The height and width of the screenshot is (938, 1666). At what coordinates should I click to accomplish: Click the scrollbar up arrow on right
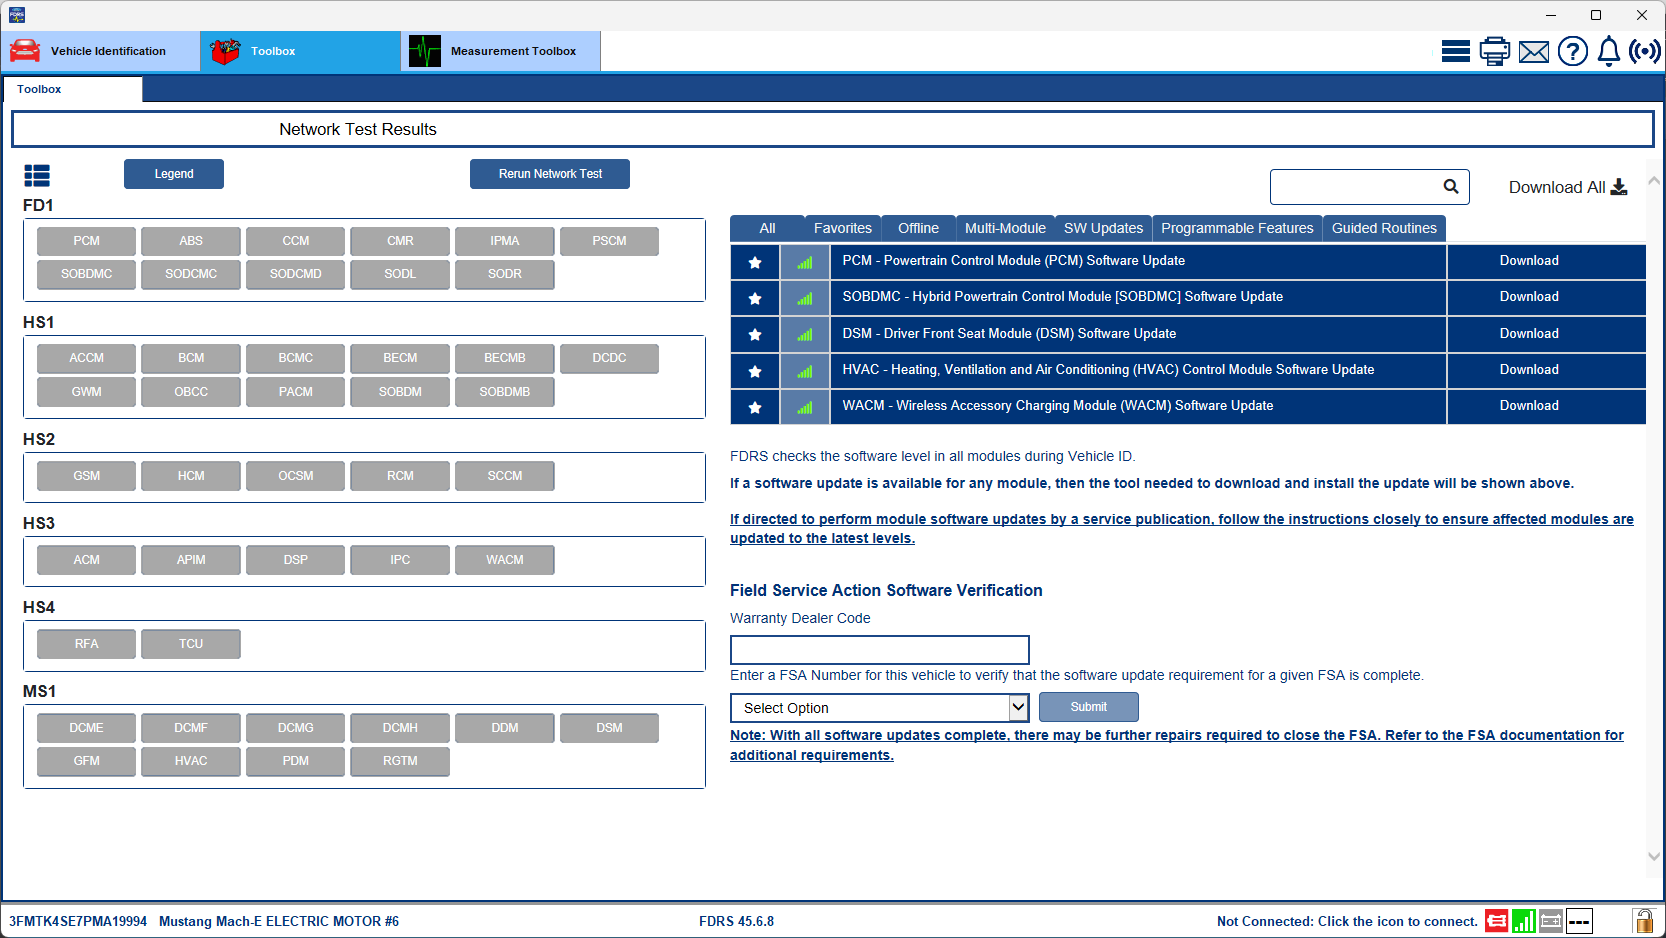pos(1654,181)
